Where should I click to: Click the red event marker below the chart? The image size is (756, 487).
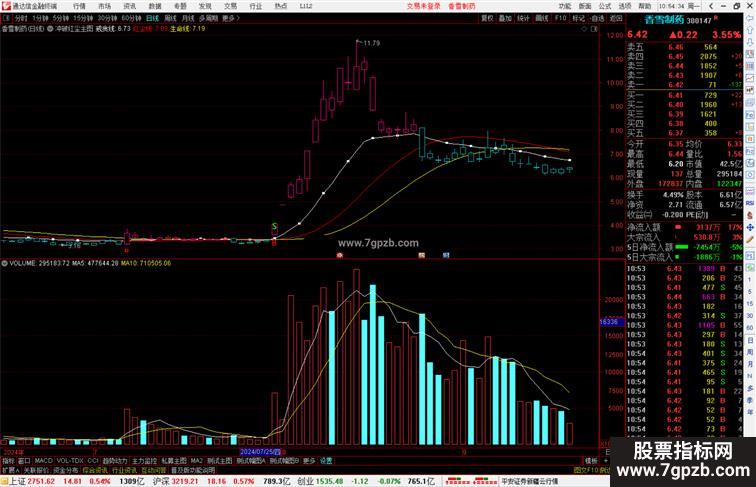pyautogui.click(x=339, y=255)
